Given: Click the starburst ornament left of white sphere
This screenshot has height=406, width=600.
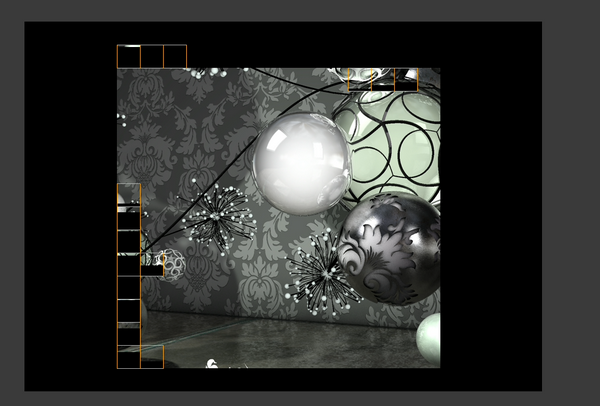Looking at the screenshot, I should [219, 215].
